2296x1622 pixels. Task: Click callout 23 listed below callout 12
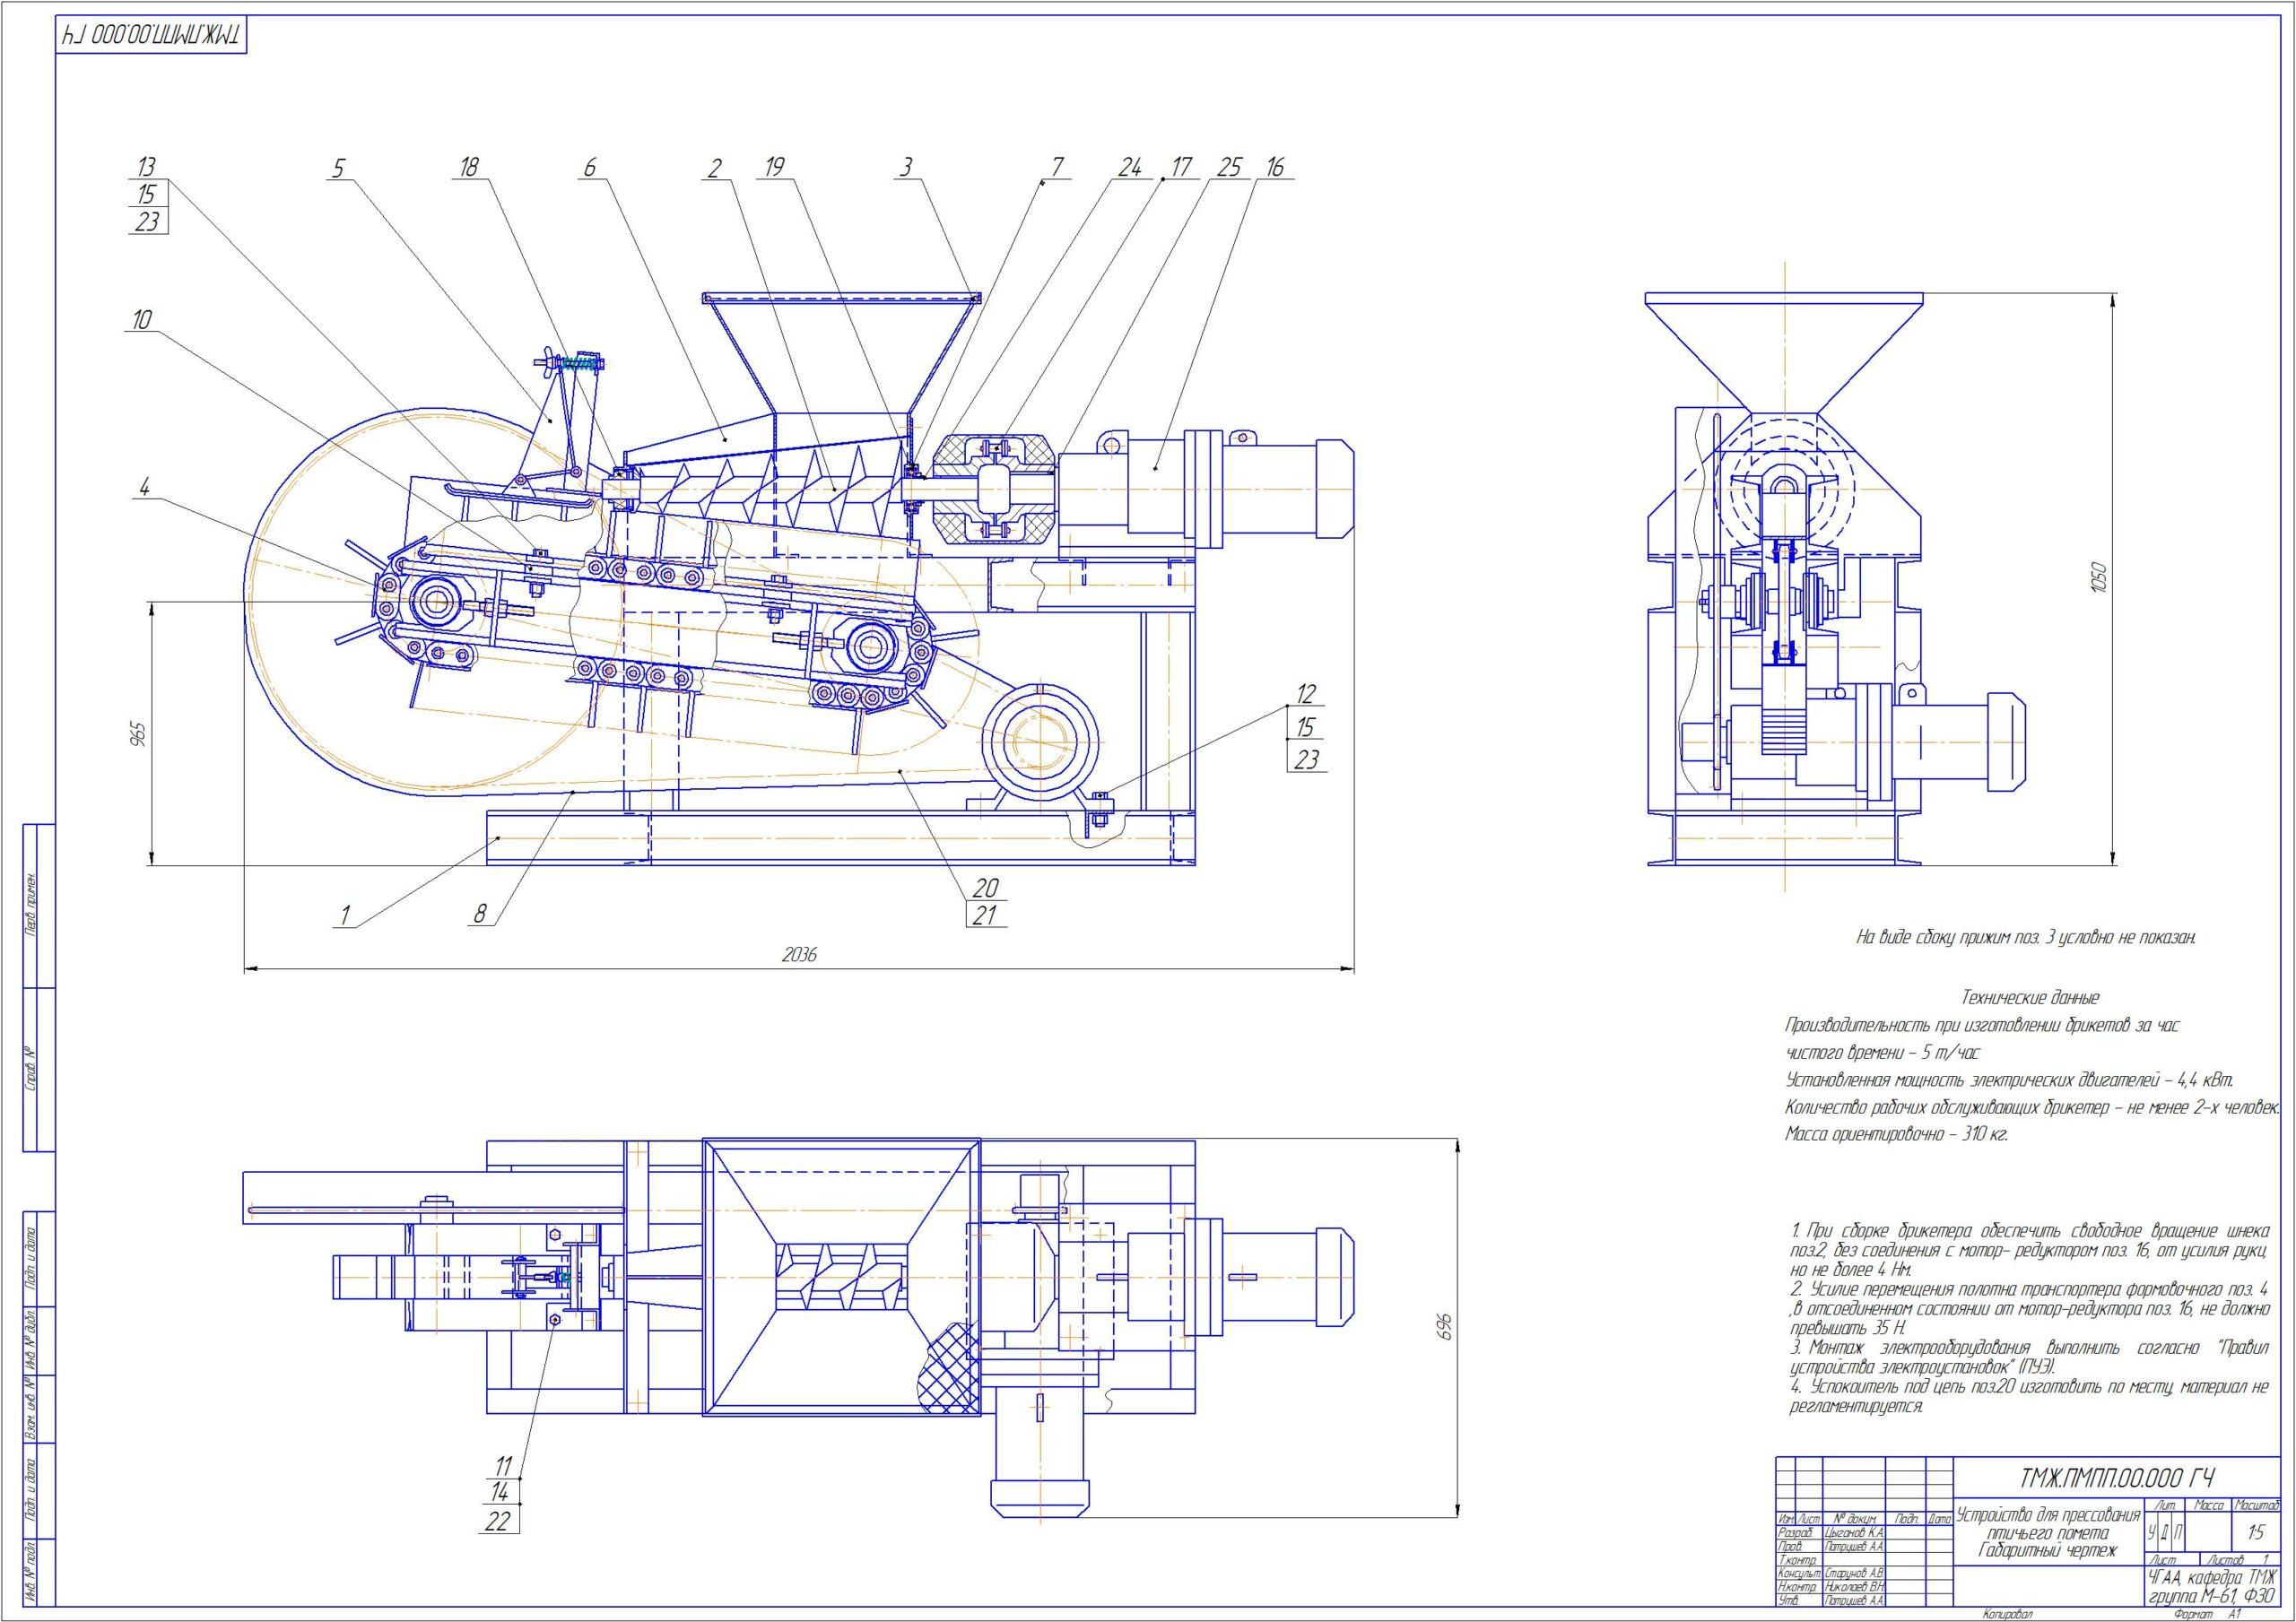(x=1306, y=760)
